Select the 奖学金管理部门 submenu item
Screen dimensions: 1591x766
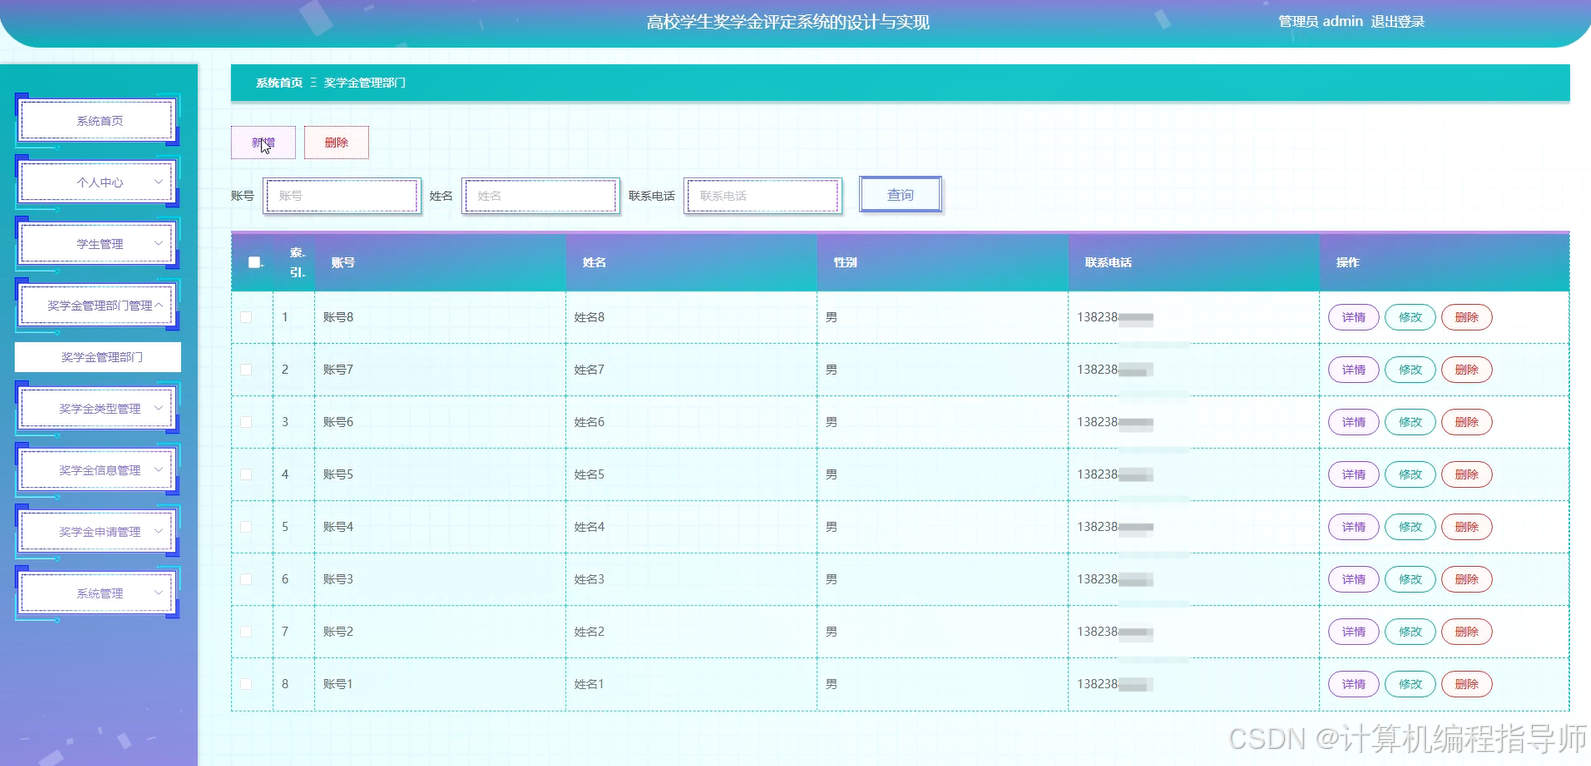98,357
